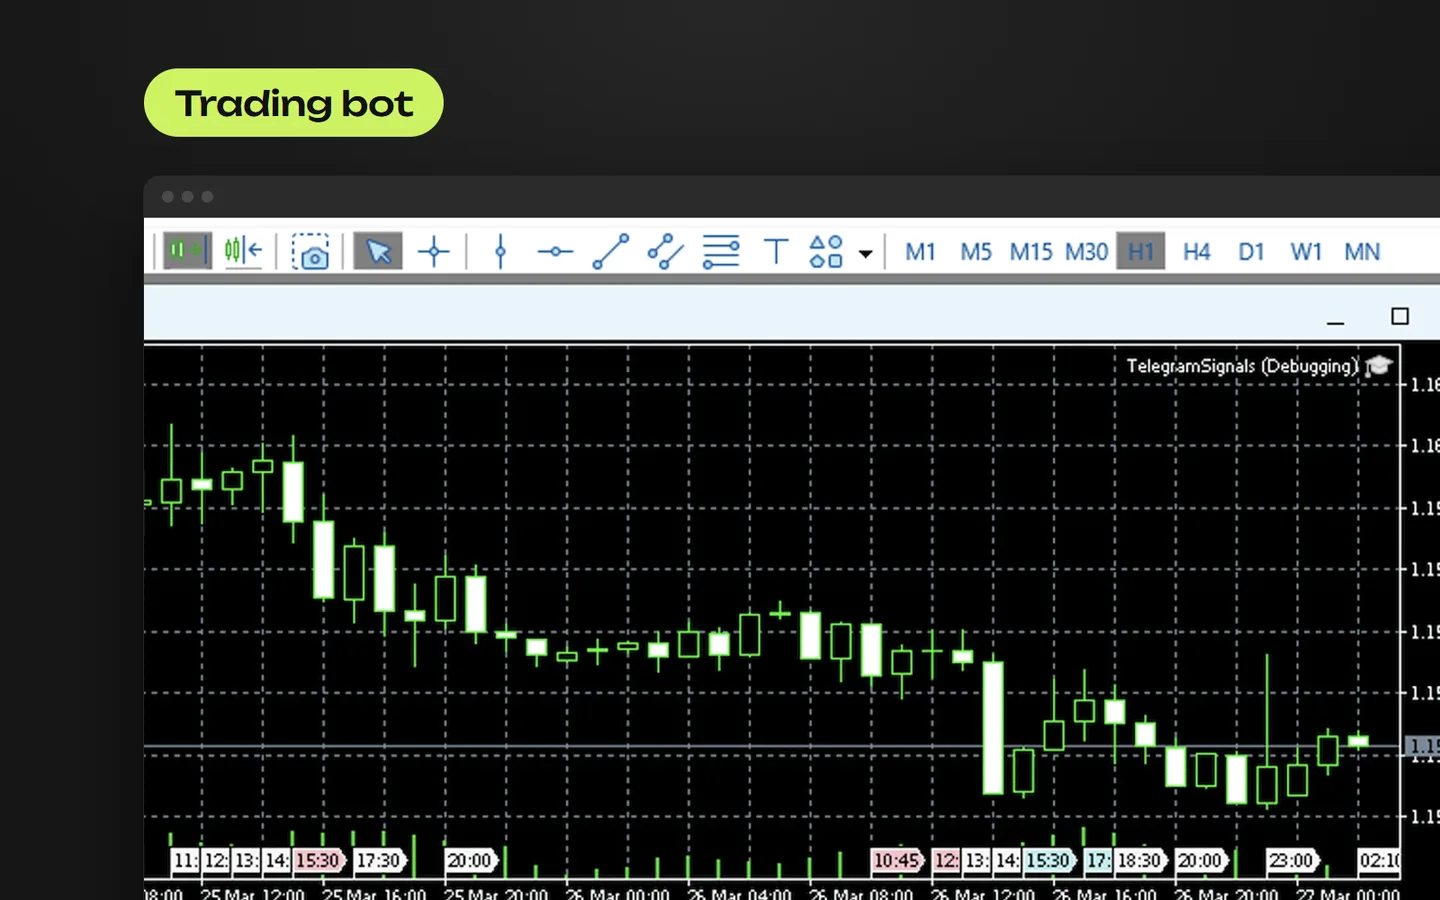
Task: Pick the equidistant channel tool
Action: tap(665, 251)
